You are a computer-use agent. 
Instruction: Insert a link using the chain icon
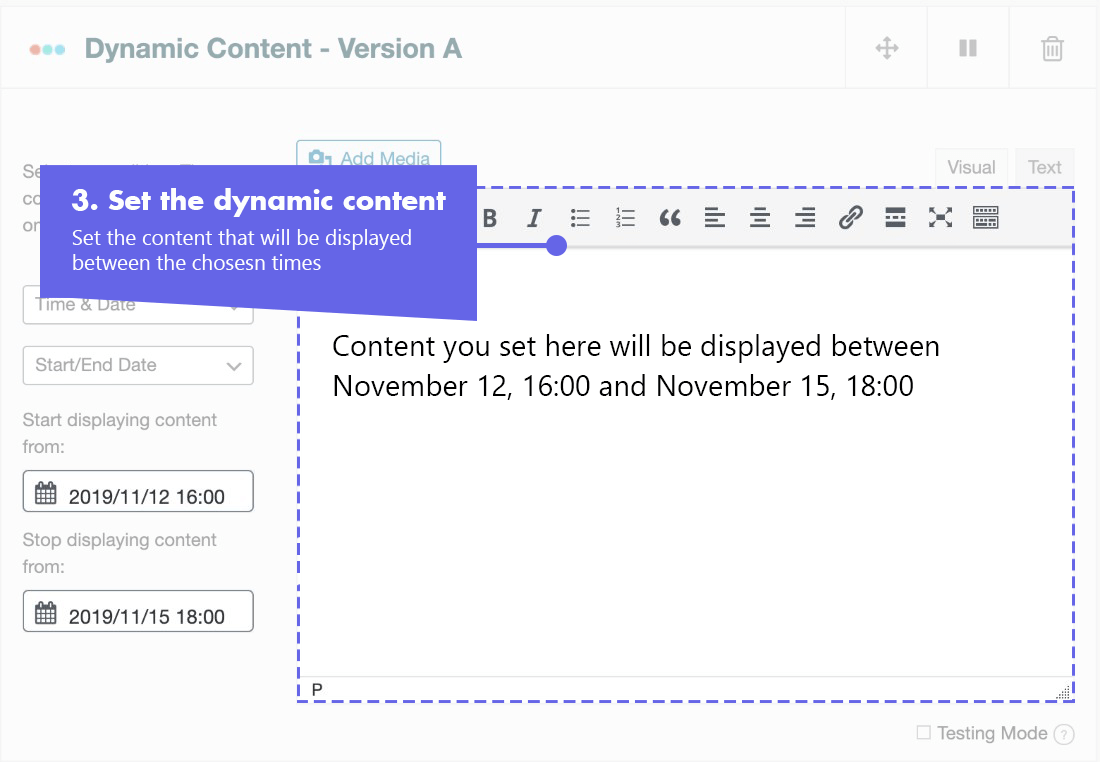(x=850, y=218)
